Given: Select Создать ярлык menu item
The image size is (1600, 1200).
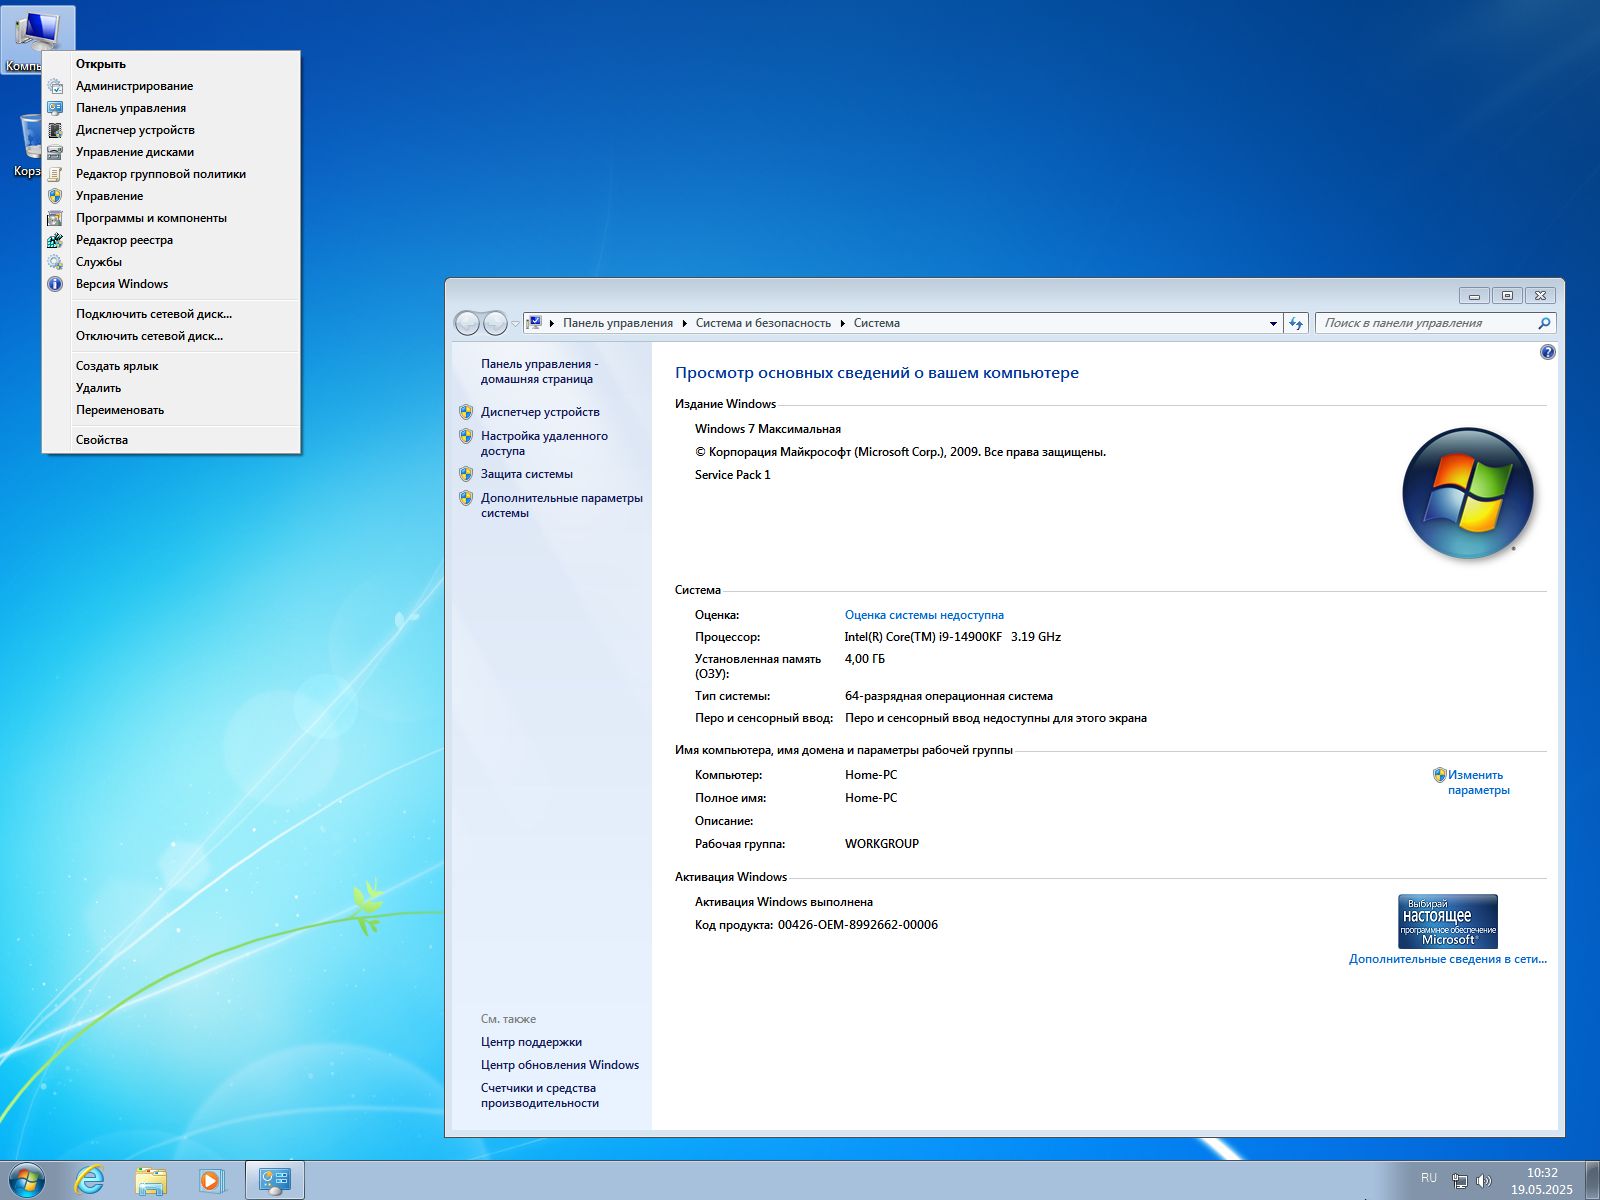Looking at the screenshot, I should (171, 366).
